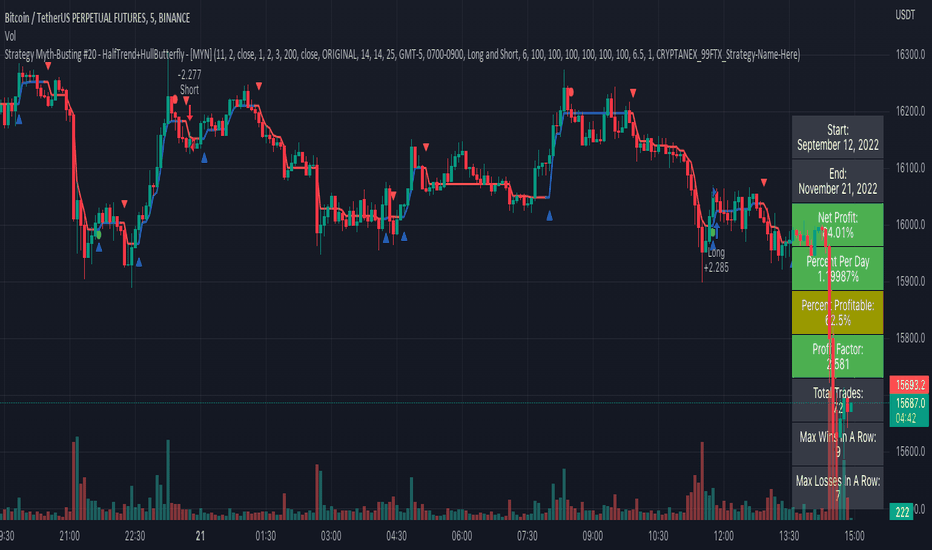Viewport: 932px width, 550px height.
Task: Open the Strategy Myth-Busting #20 indicator legend
Action: [402, 55]
